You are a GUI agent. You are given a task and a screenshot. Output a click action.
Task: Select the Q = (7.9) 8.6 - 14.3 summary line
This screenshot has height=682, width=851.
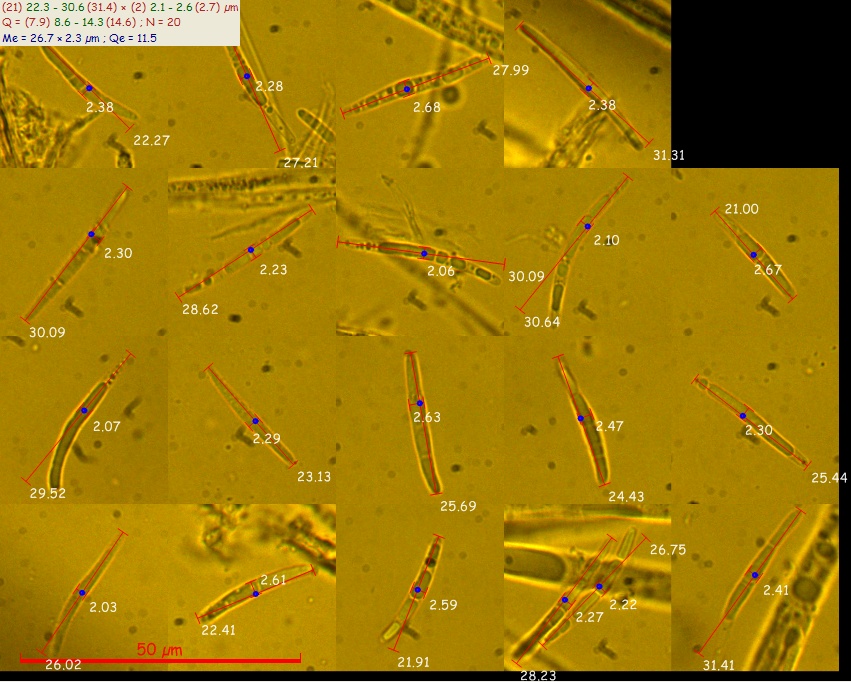click(x=91, y=23)
